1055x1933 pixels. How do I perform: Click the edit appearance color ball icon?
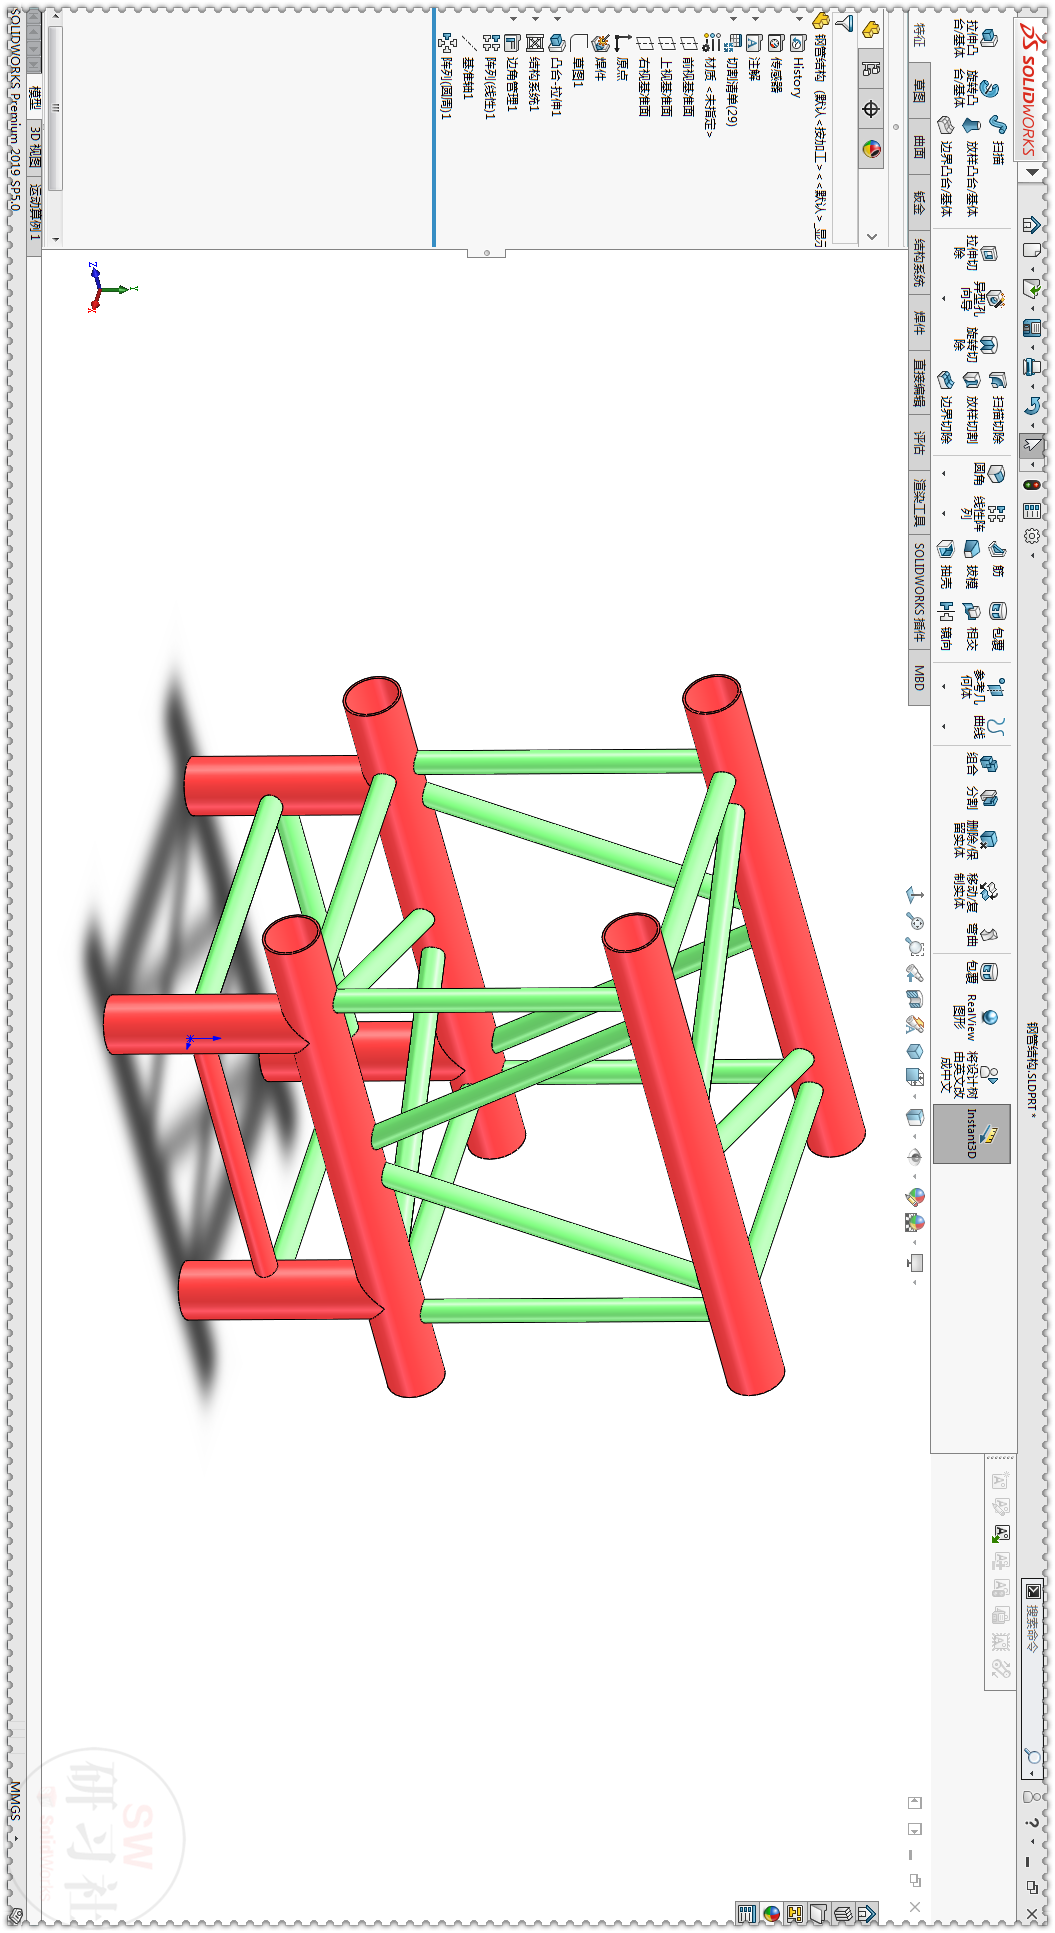tap(915, 1196)
